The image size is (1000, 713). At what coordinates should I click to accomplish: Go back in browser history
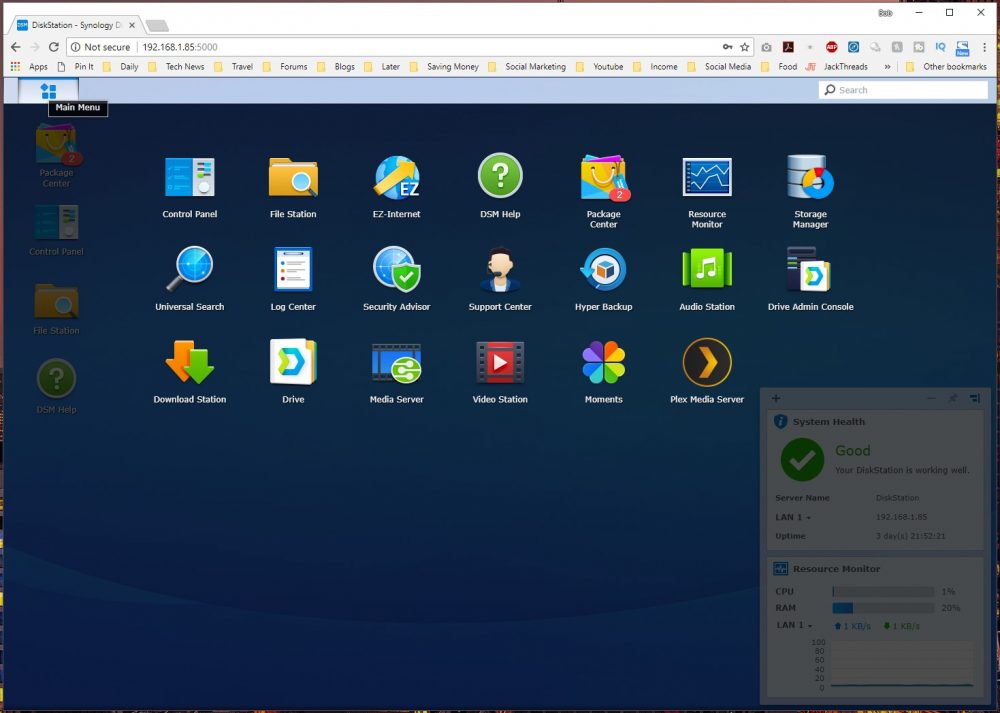click(16, 47)
